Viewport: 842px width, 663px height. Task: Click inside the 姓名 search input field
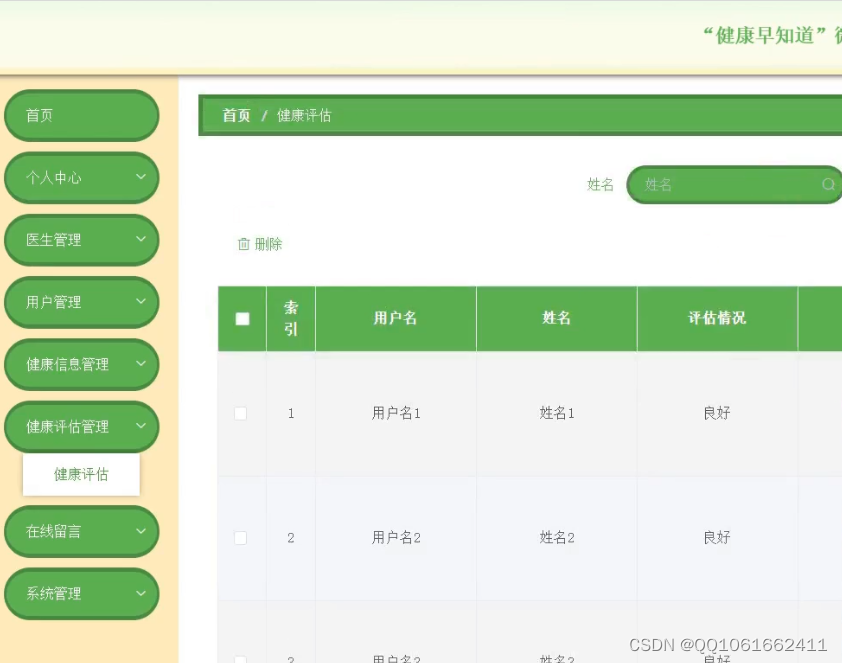point(720,184)
